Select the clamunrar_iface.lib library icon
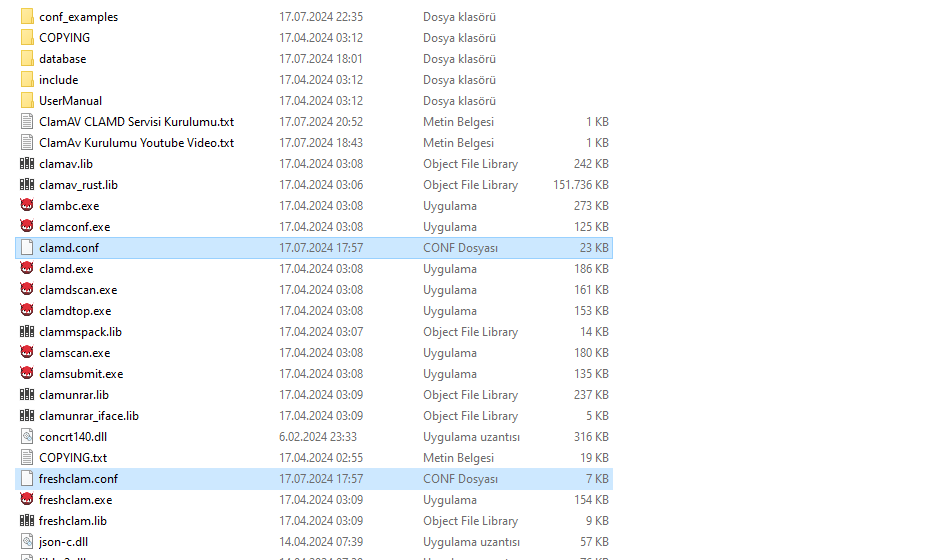Screen dimensions: 941x560 [x=27, y=416]
